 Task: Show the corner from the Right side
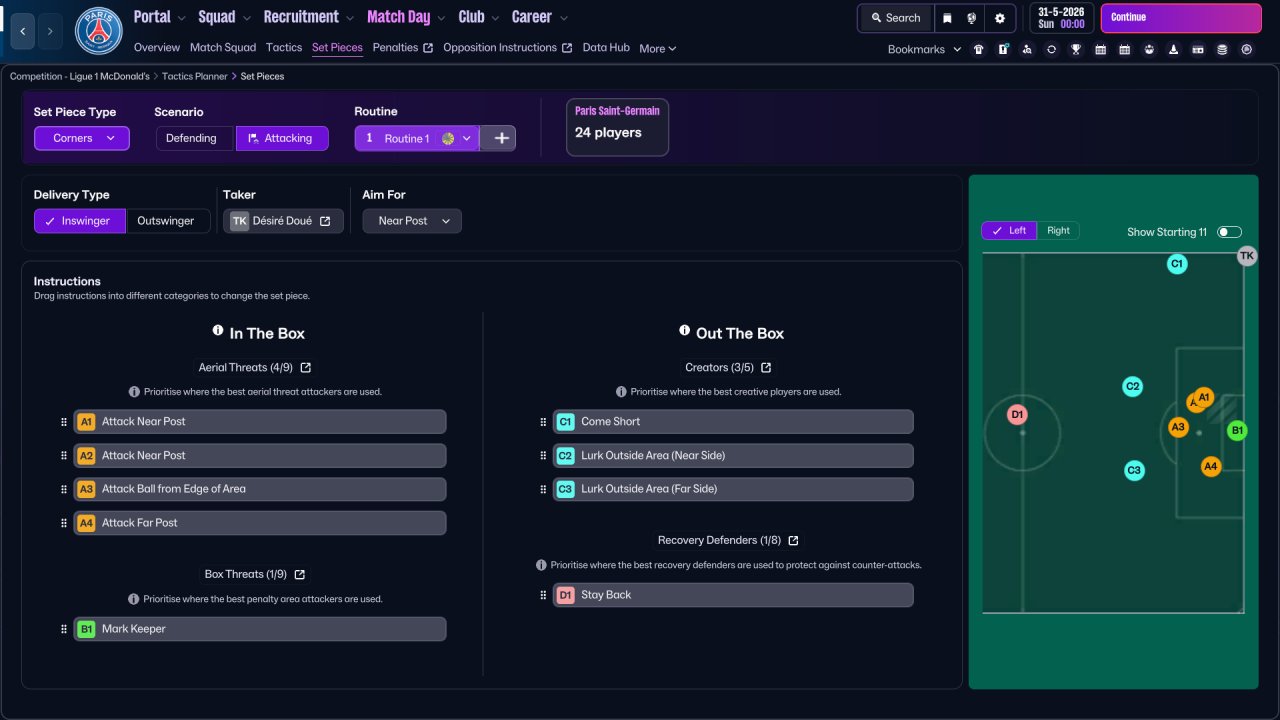(x=1058, y=231)
